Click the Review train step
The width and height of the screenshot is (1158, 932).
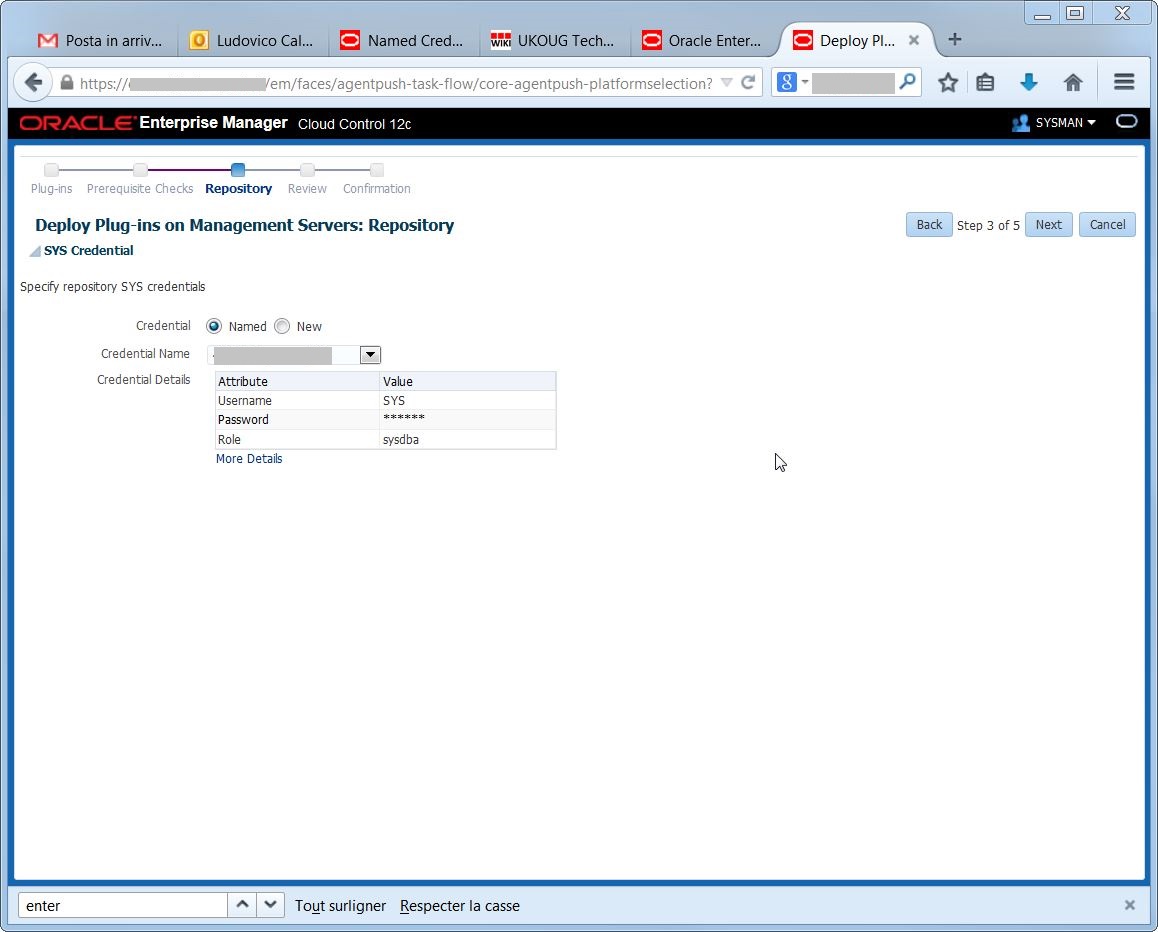[x=307, y=188]
